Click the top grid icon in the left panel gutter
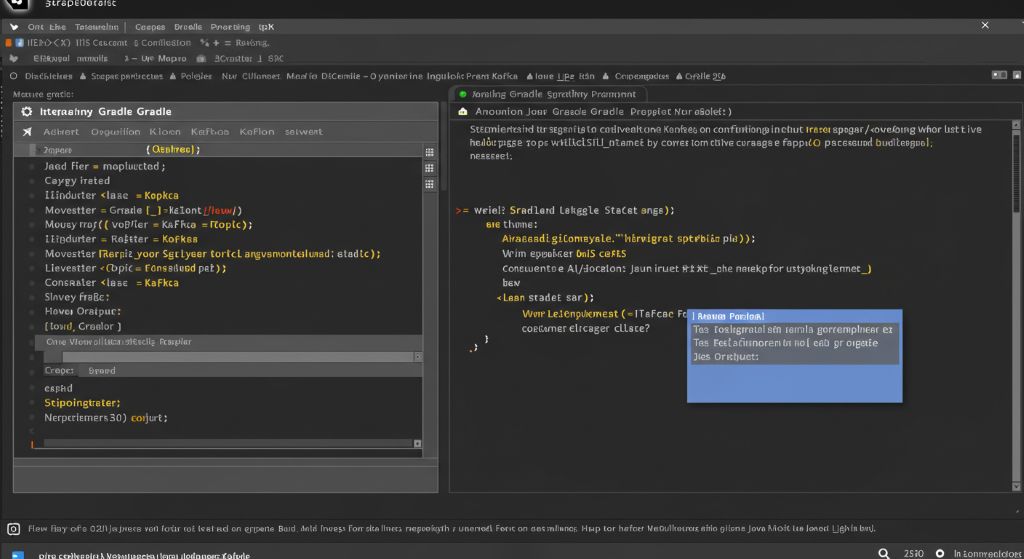Viewport: 1024px width, 559px height. (429, 152)
